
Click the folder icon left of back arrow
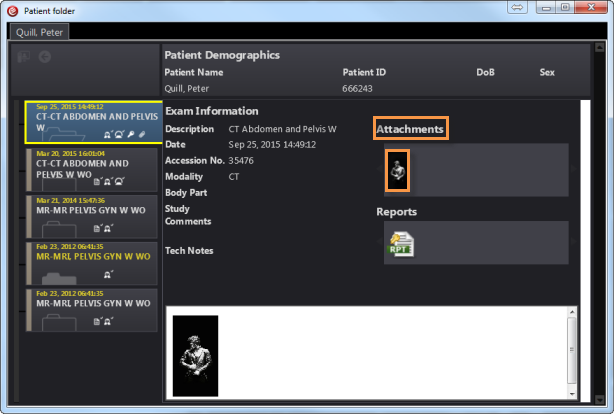coord(25,57)
